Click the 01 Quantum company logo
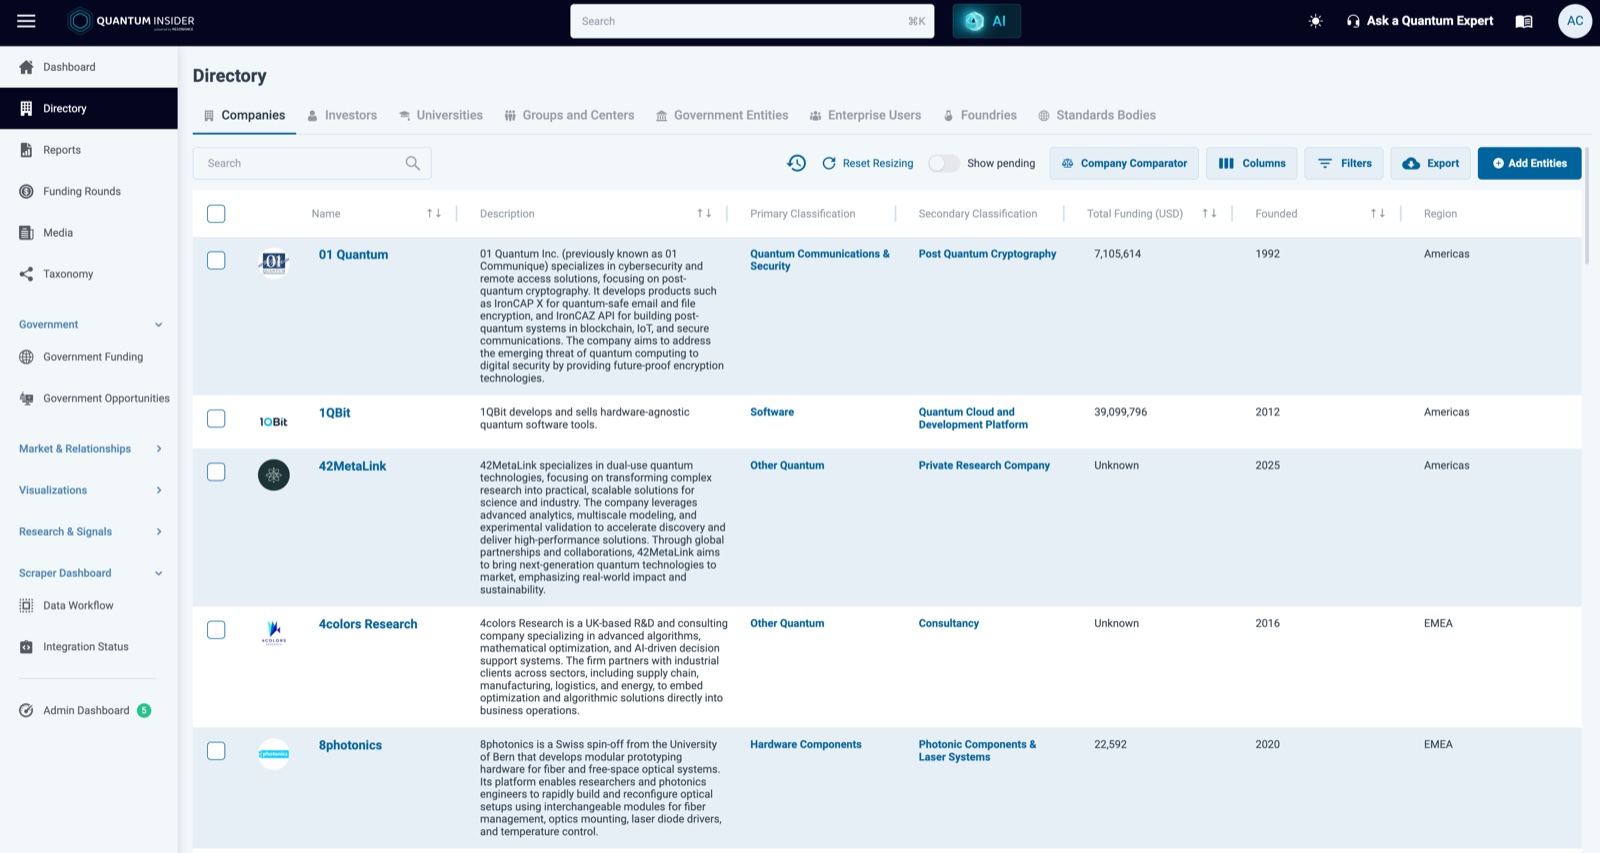 coord(273,262)
